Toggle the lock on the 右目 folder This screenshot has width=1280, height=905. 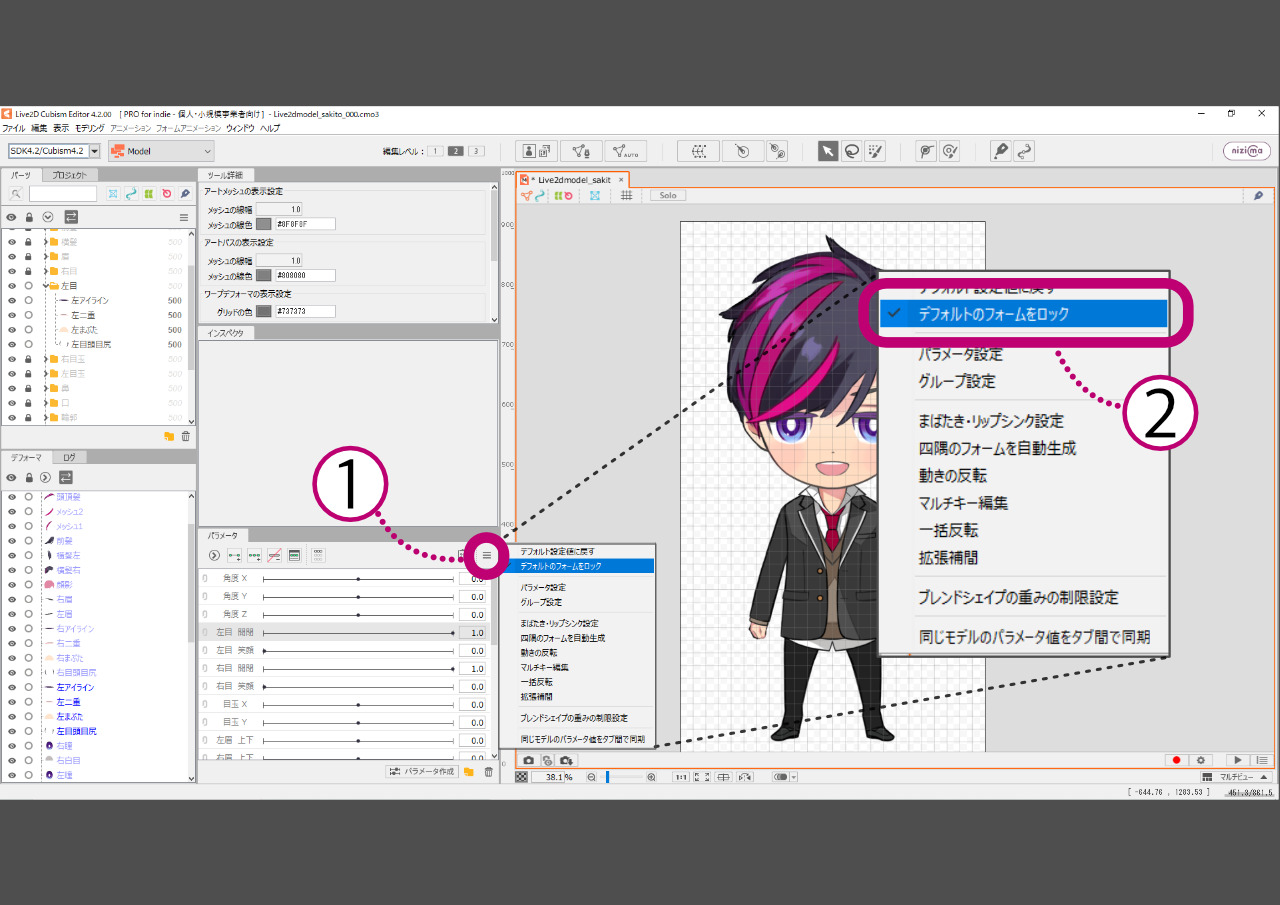tap(29, 271)
